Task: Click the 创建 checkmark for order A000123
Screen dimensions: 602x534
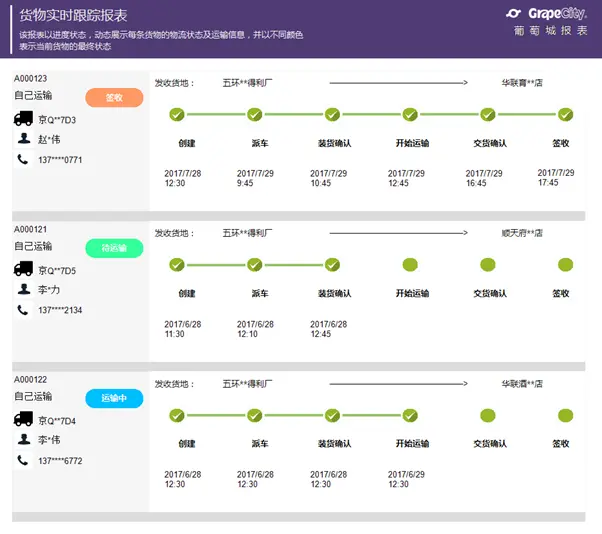Action: [177, 114]
